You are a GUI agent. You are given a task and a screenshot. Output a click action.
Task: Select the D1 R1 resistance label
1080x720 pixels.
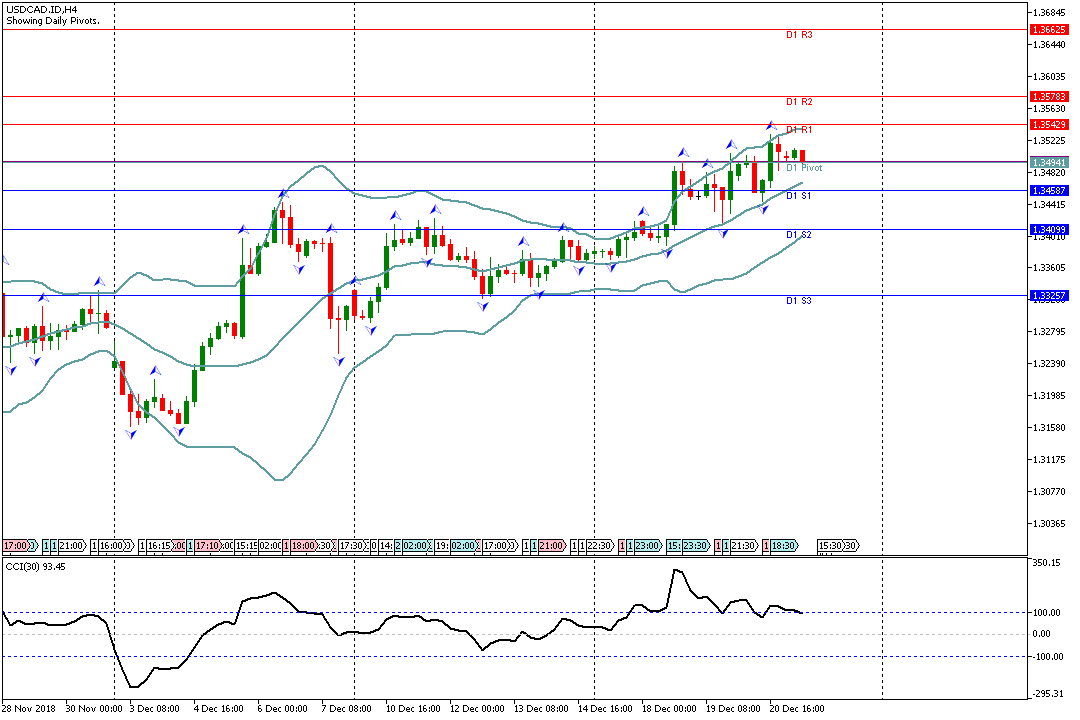pos(798,130)
